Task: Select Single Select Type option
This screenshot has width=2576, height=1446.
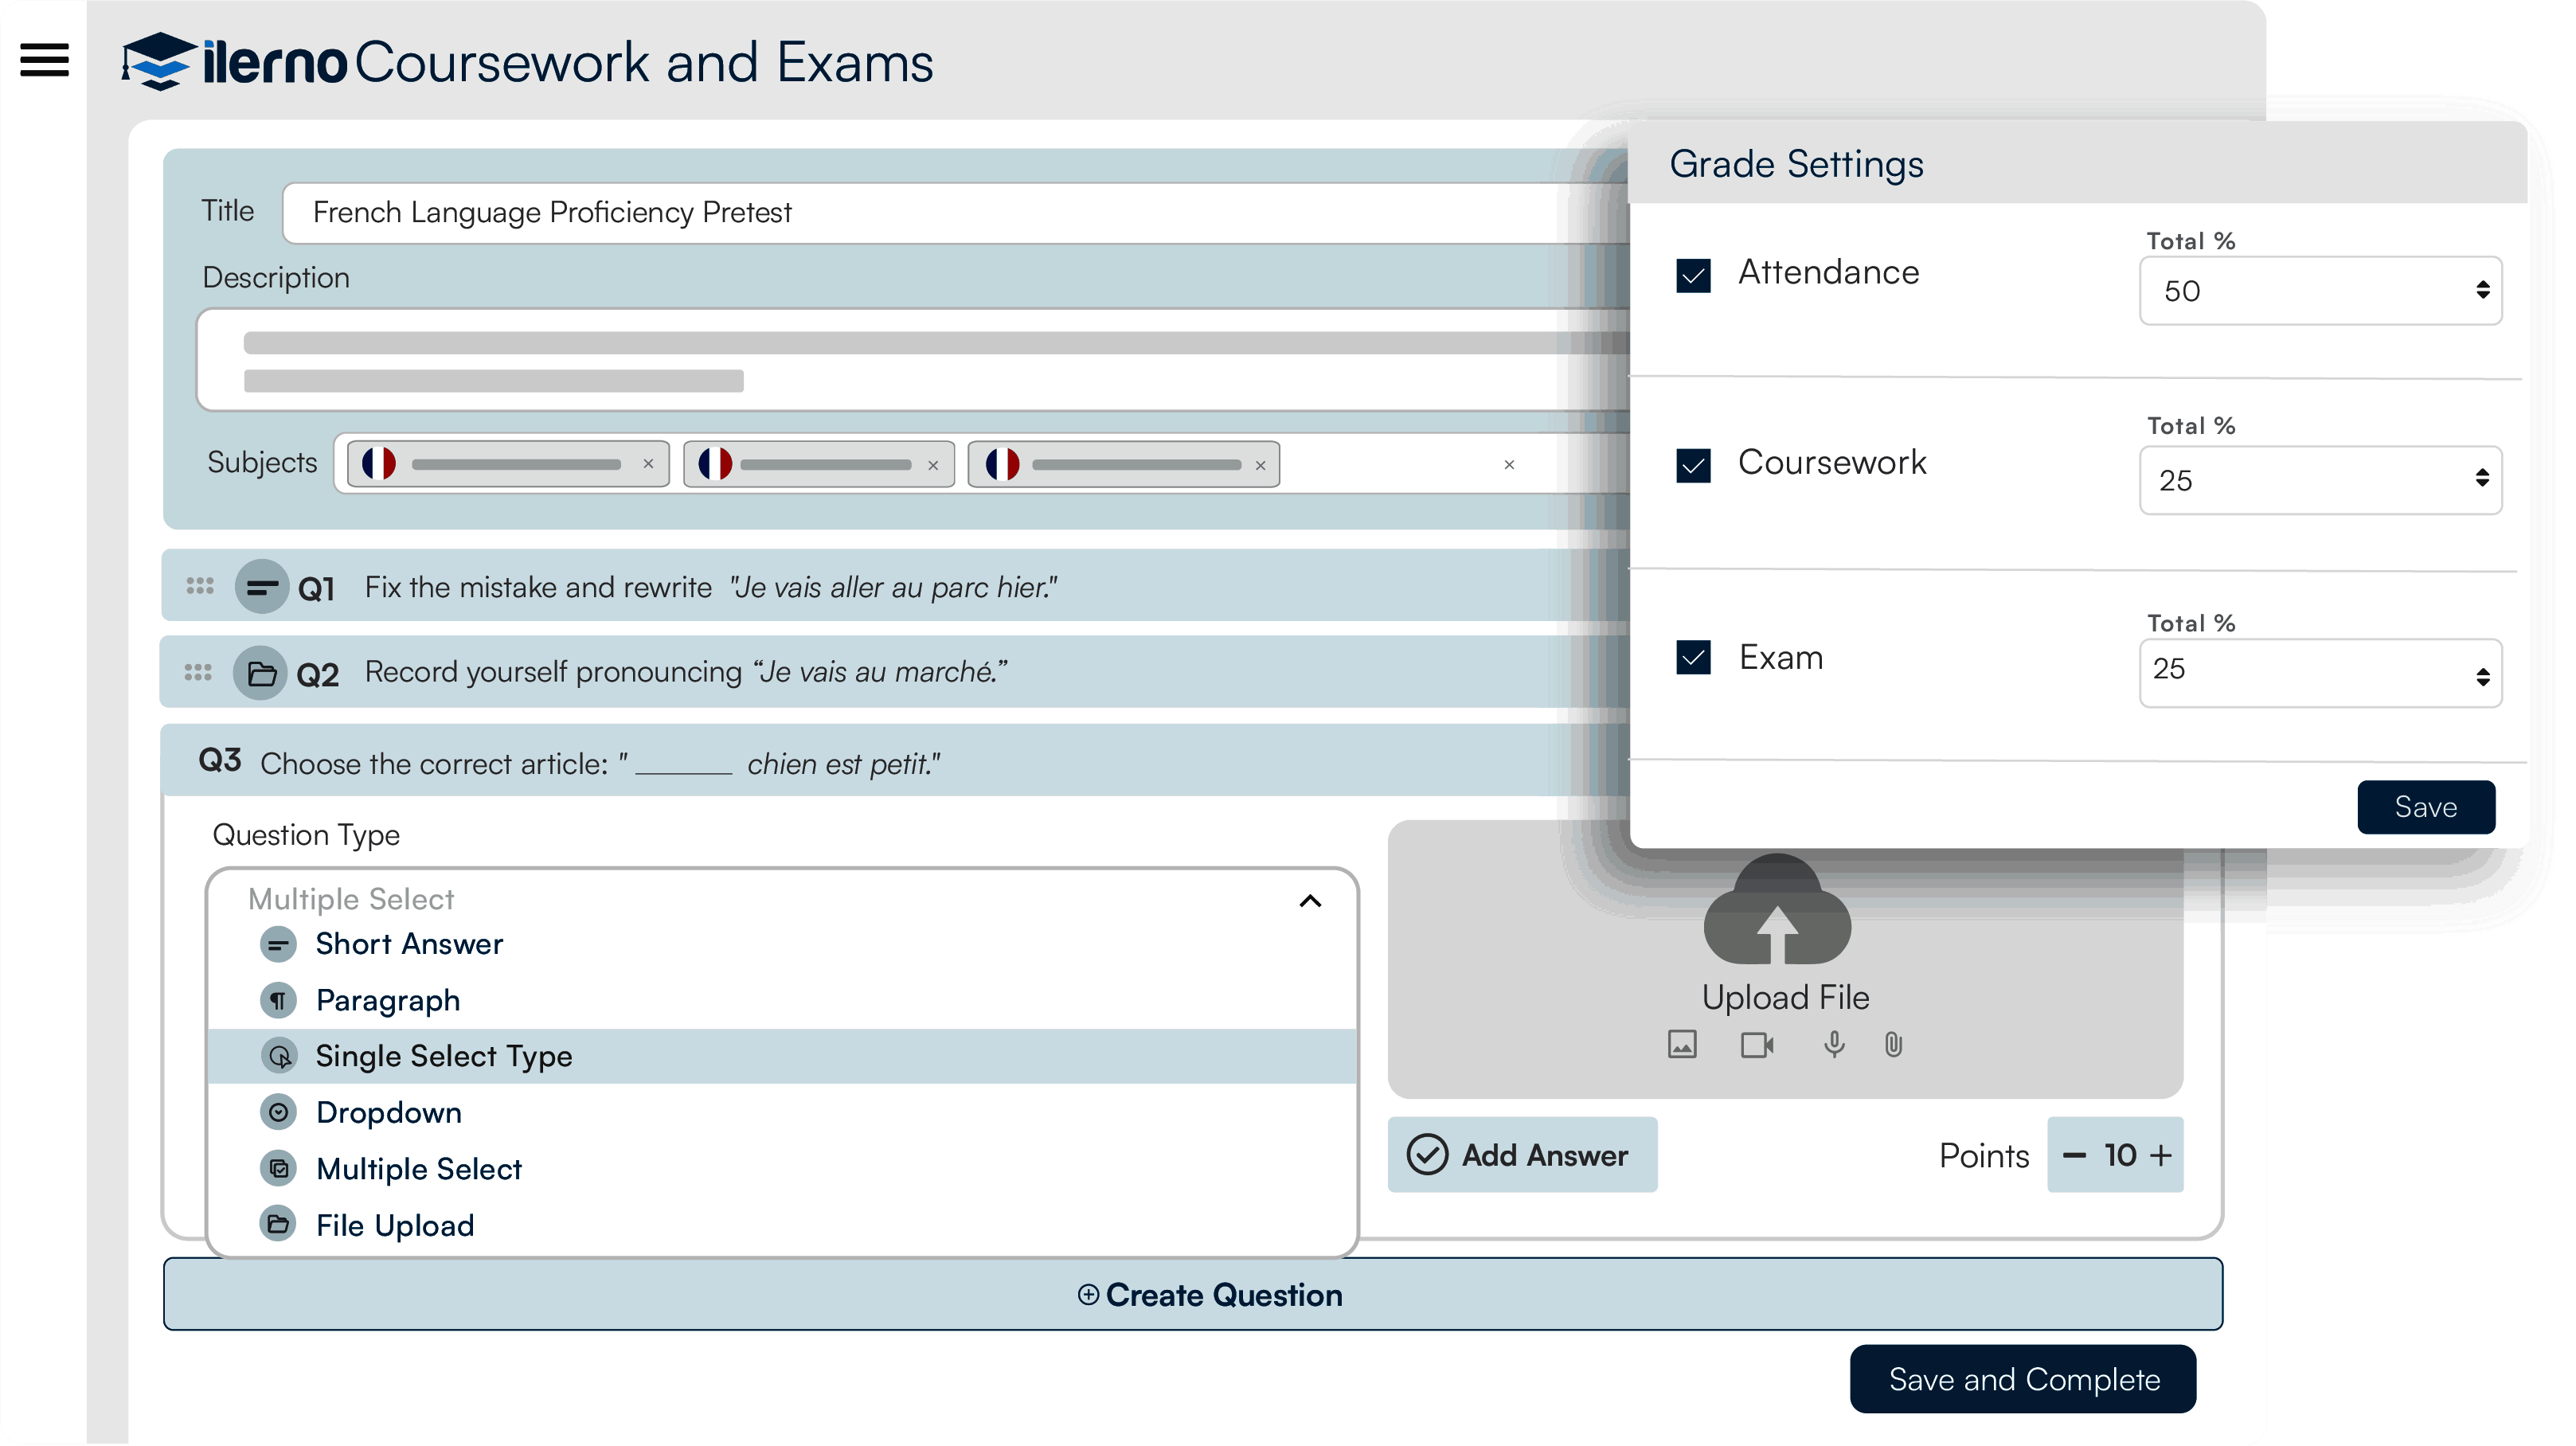Action: point(444,1056)
